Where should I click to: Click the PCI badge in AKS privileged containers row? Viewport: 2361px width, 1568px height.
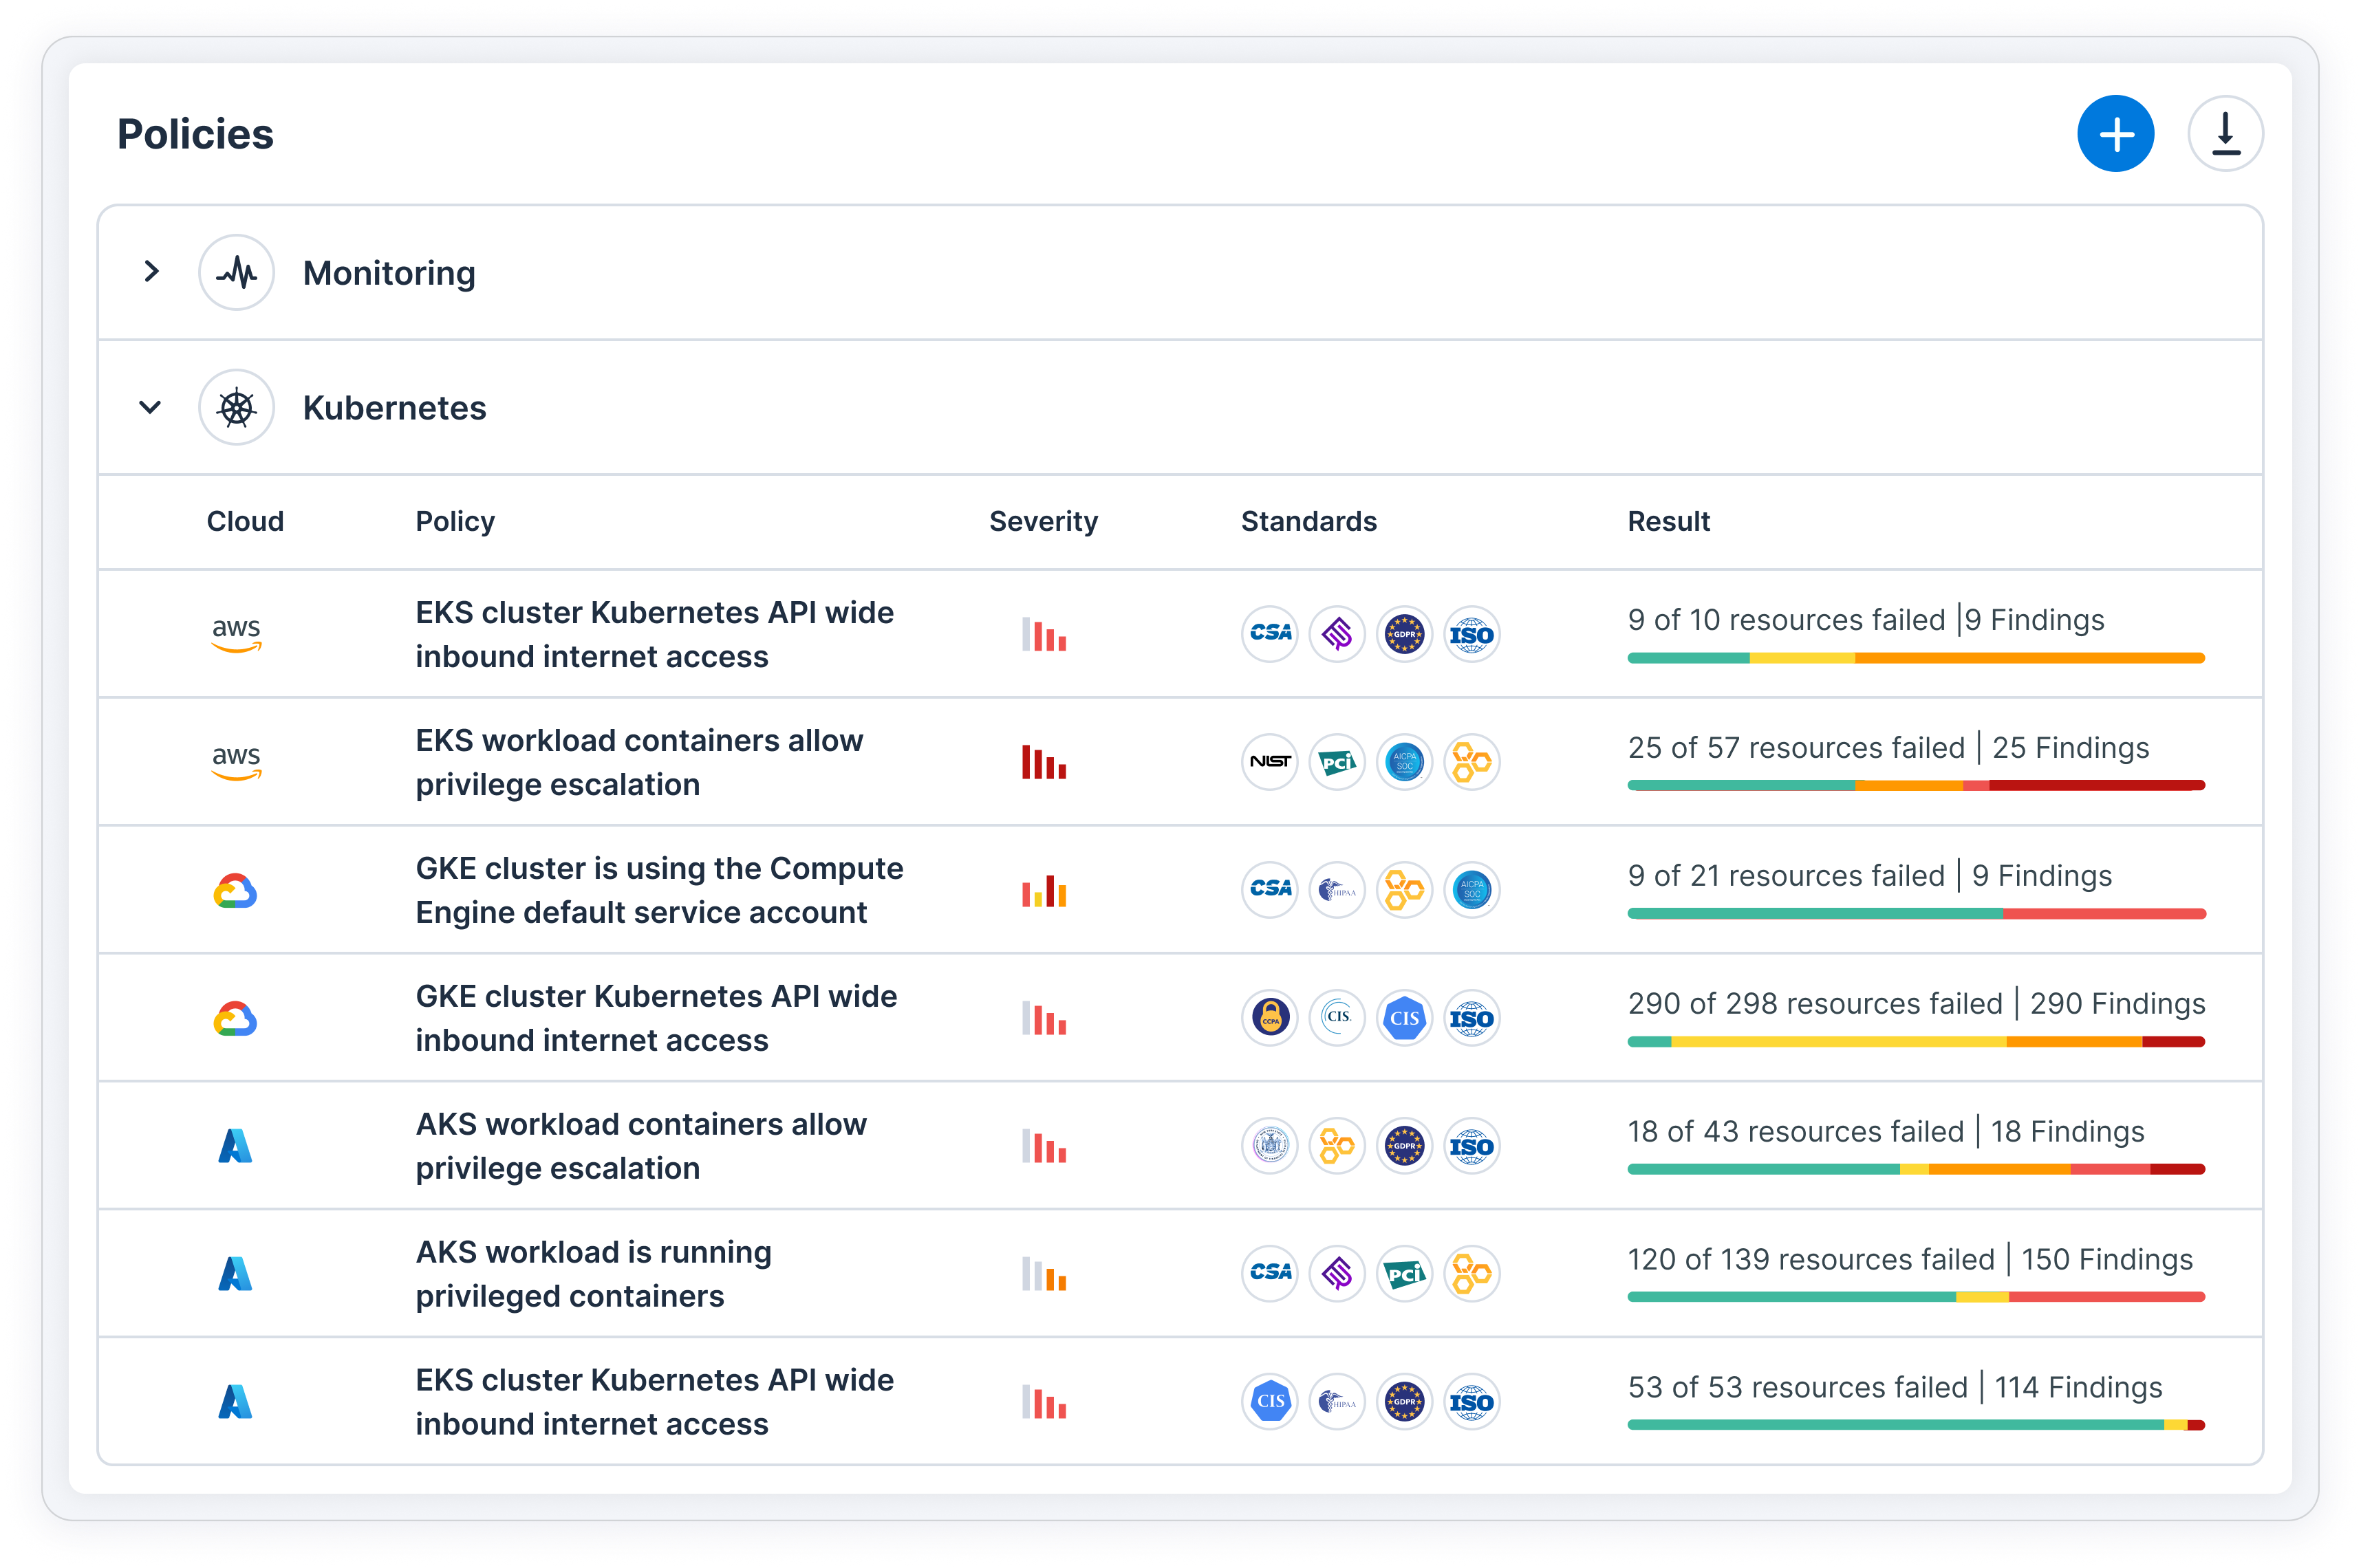pos(1404,1274)
